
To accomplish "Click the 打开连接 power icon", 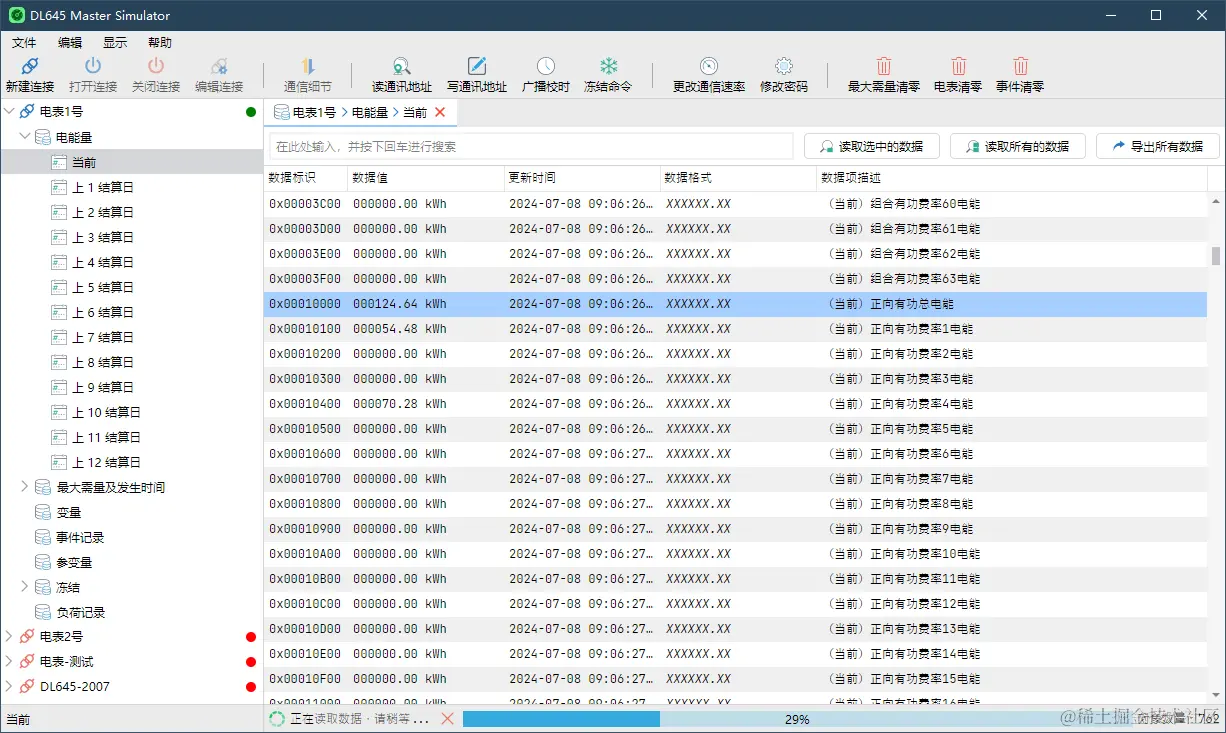I will [93, 66].
